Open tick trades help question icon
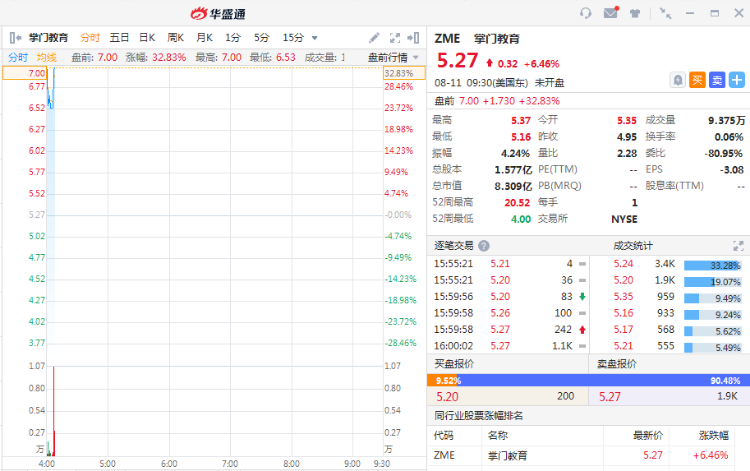Viewport: 750px width, 471px height. 484,246
